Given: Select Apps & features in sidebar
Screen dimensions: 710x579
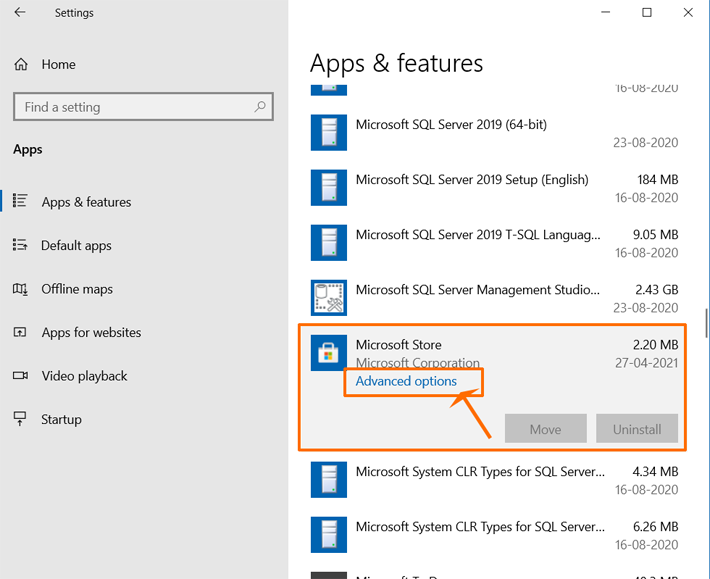Looking at the screenshot, I should (x=86, y=202).
